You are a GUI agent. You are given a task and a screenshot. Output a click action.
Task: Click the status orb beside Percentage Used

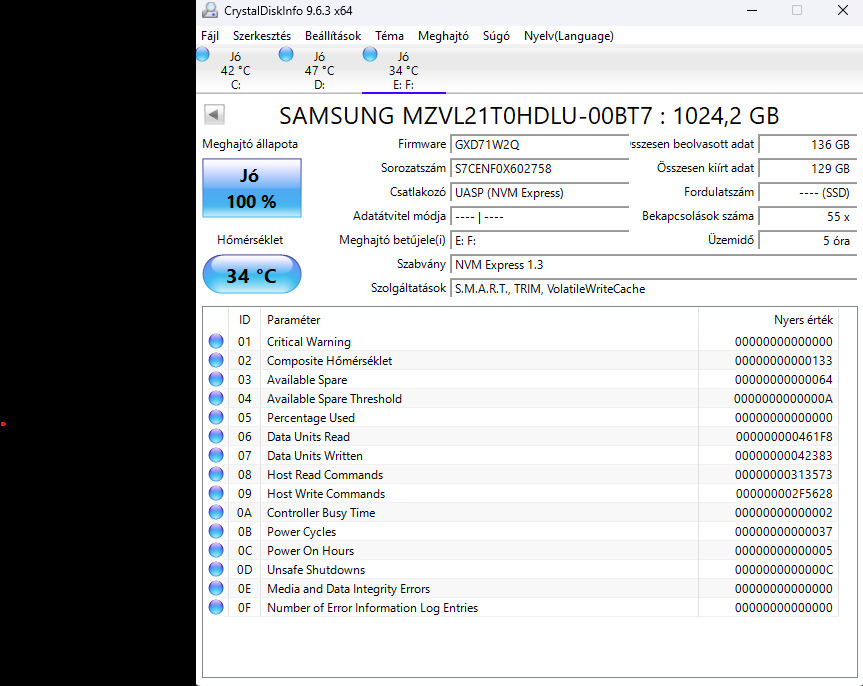[216, 417]
